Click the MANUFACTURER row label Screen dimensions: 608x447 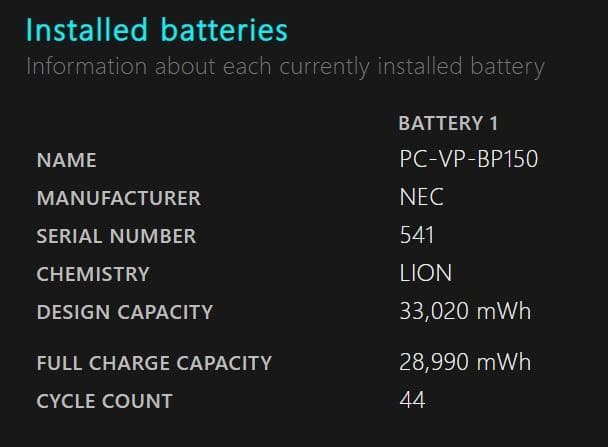[118, 198]
